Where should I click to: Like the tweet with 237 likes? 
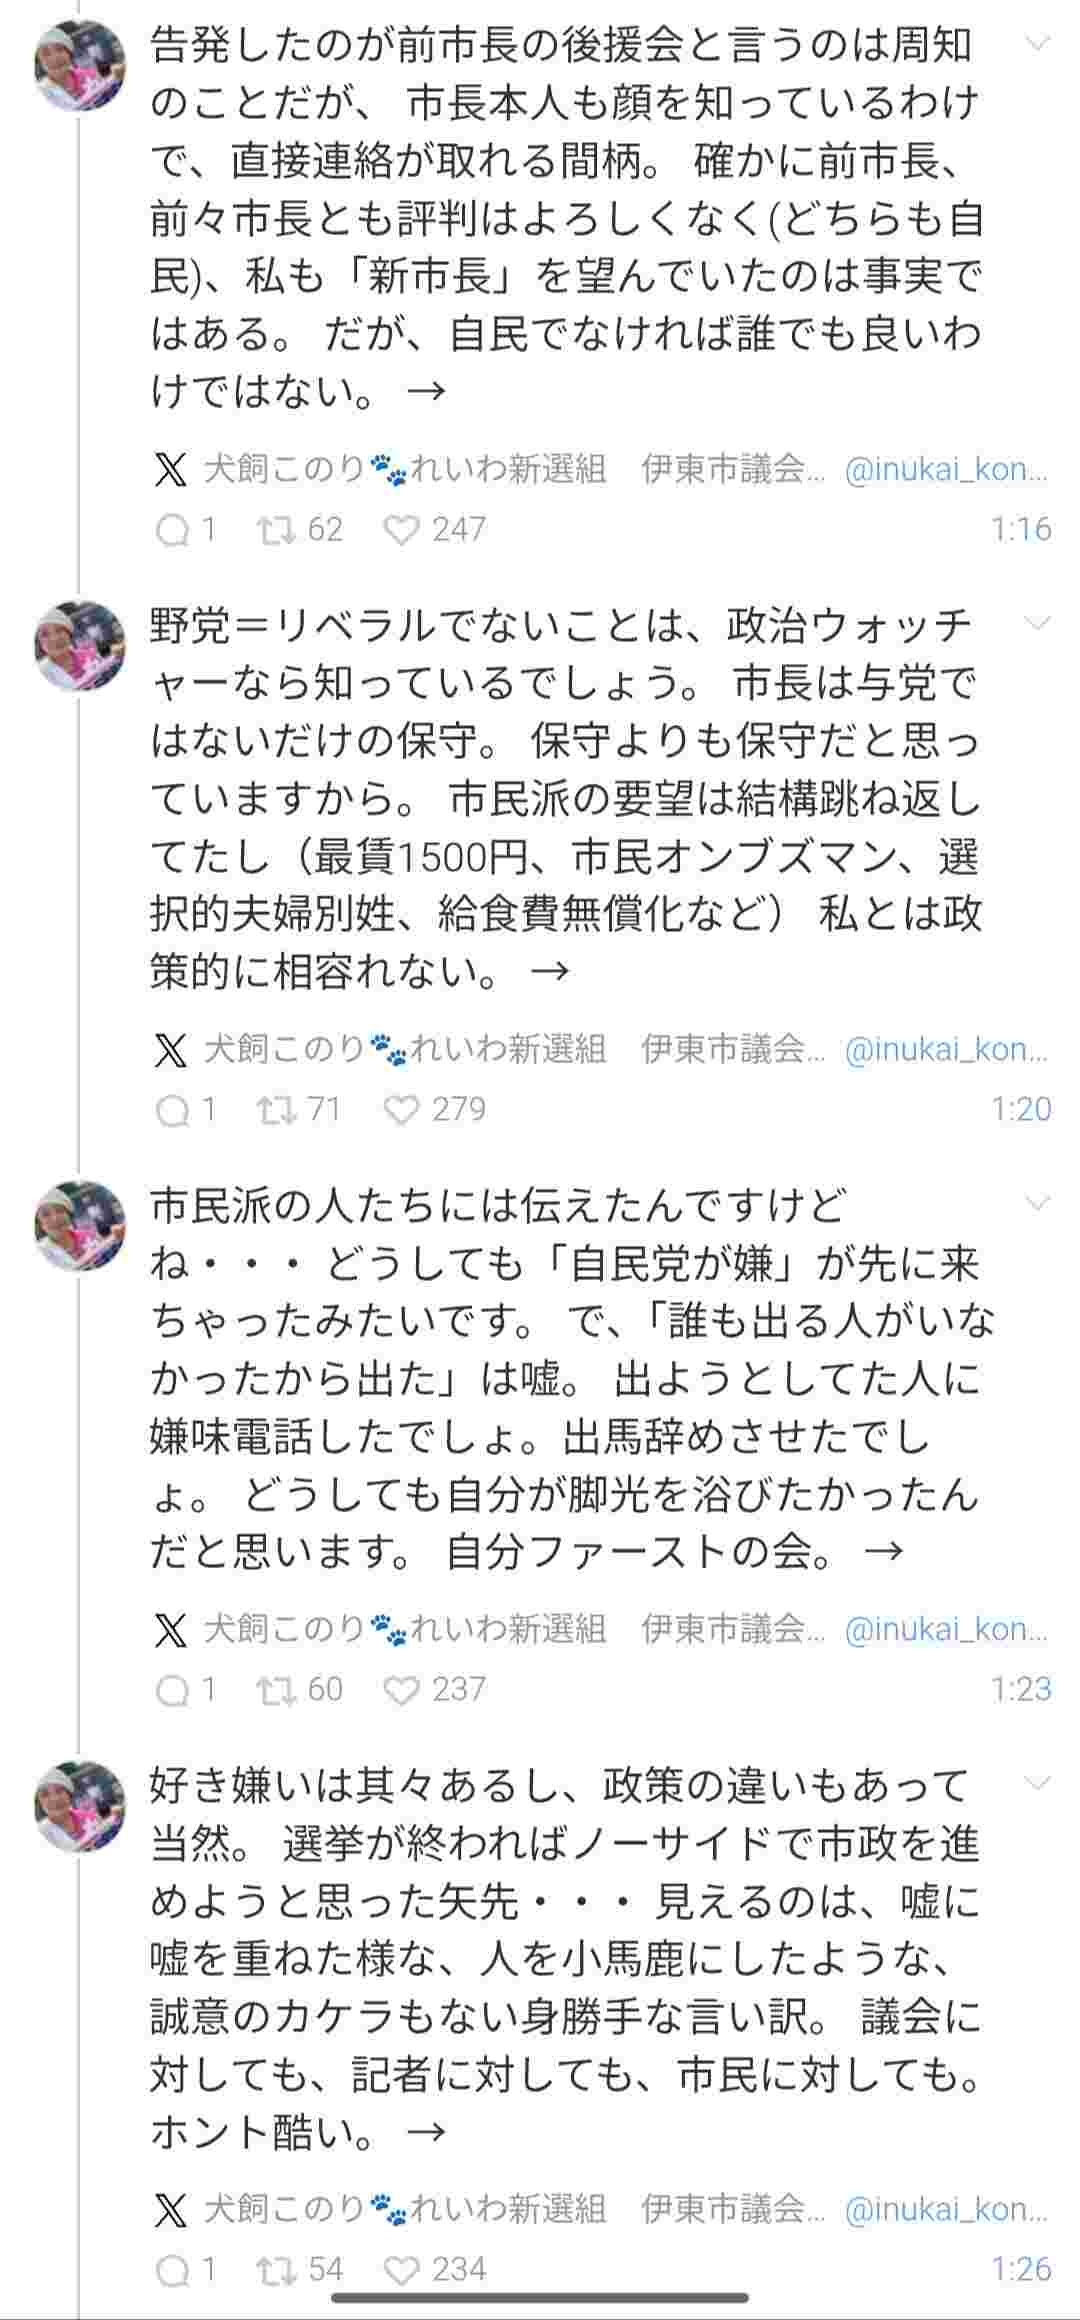[402, 1690]
